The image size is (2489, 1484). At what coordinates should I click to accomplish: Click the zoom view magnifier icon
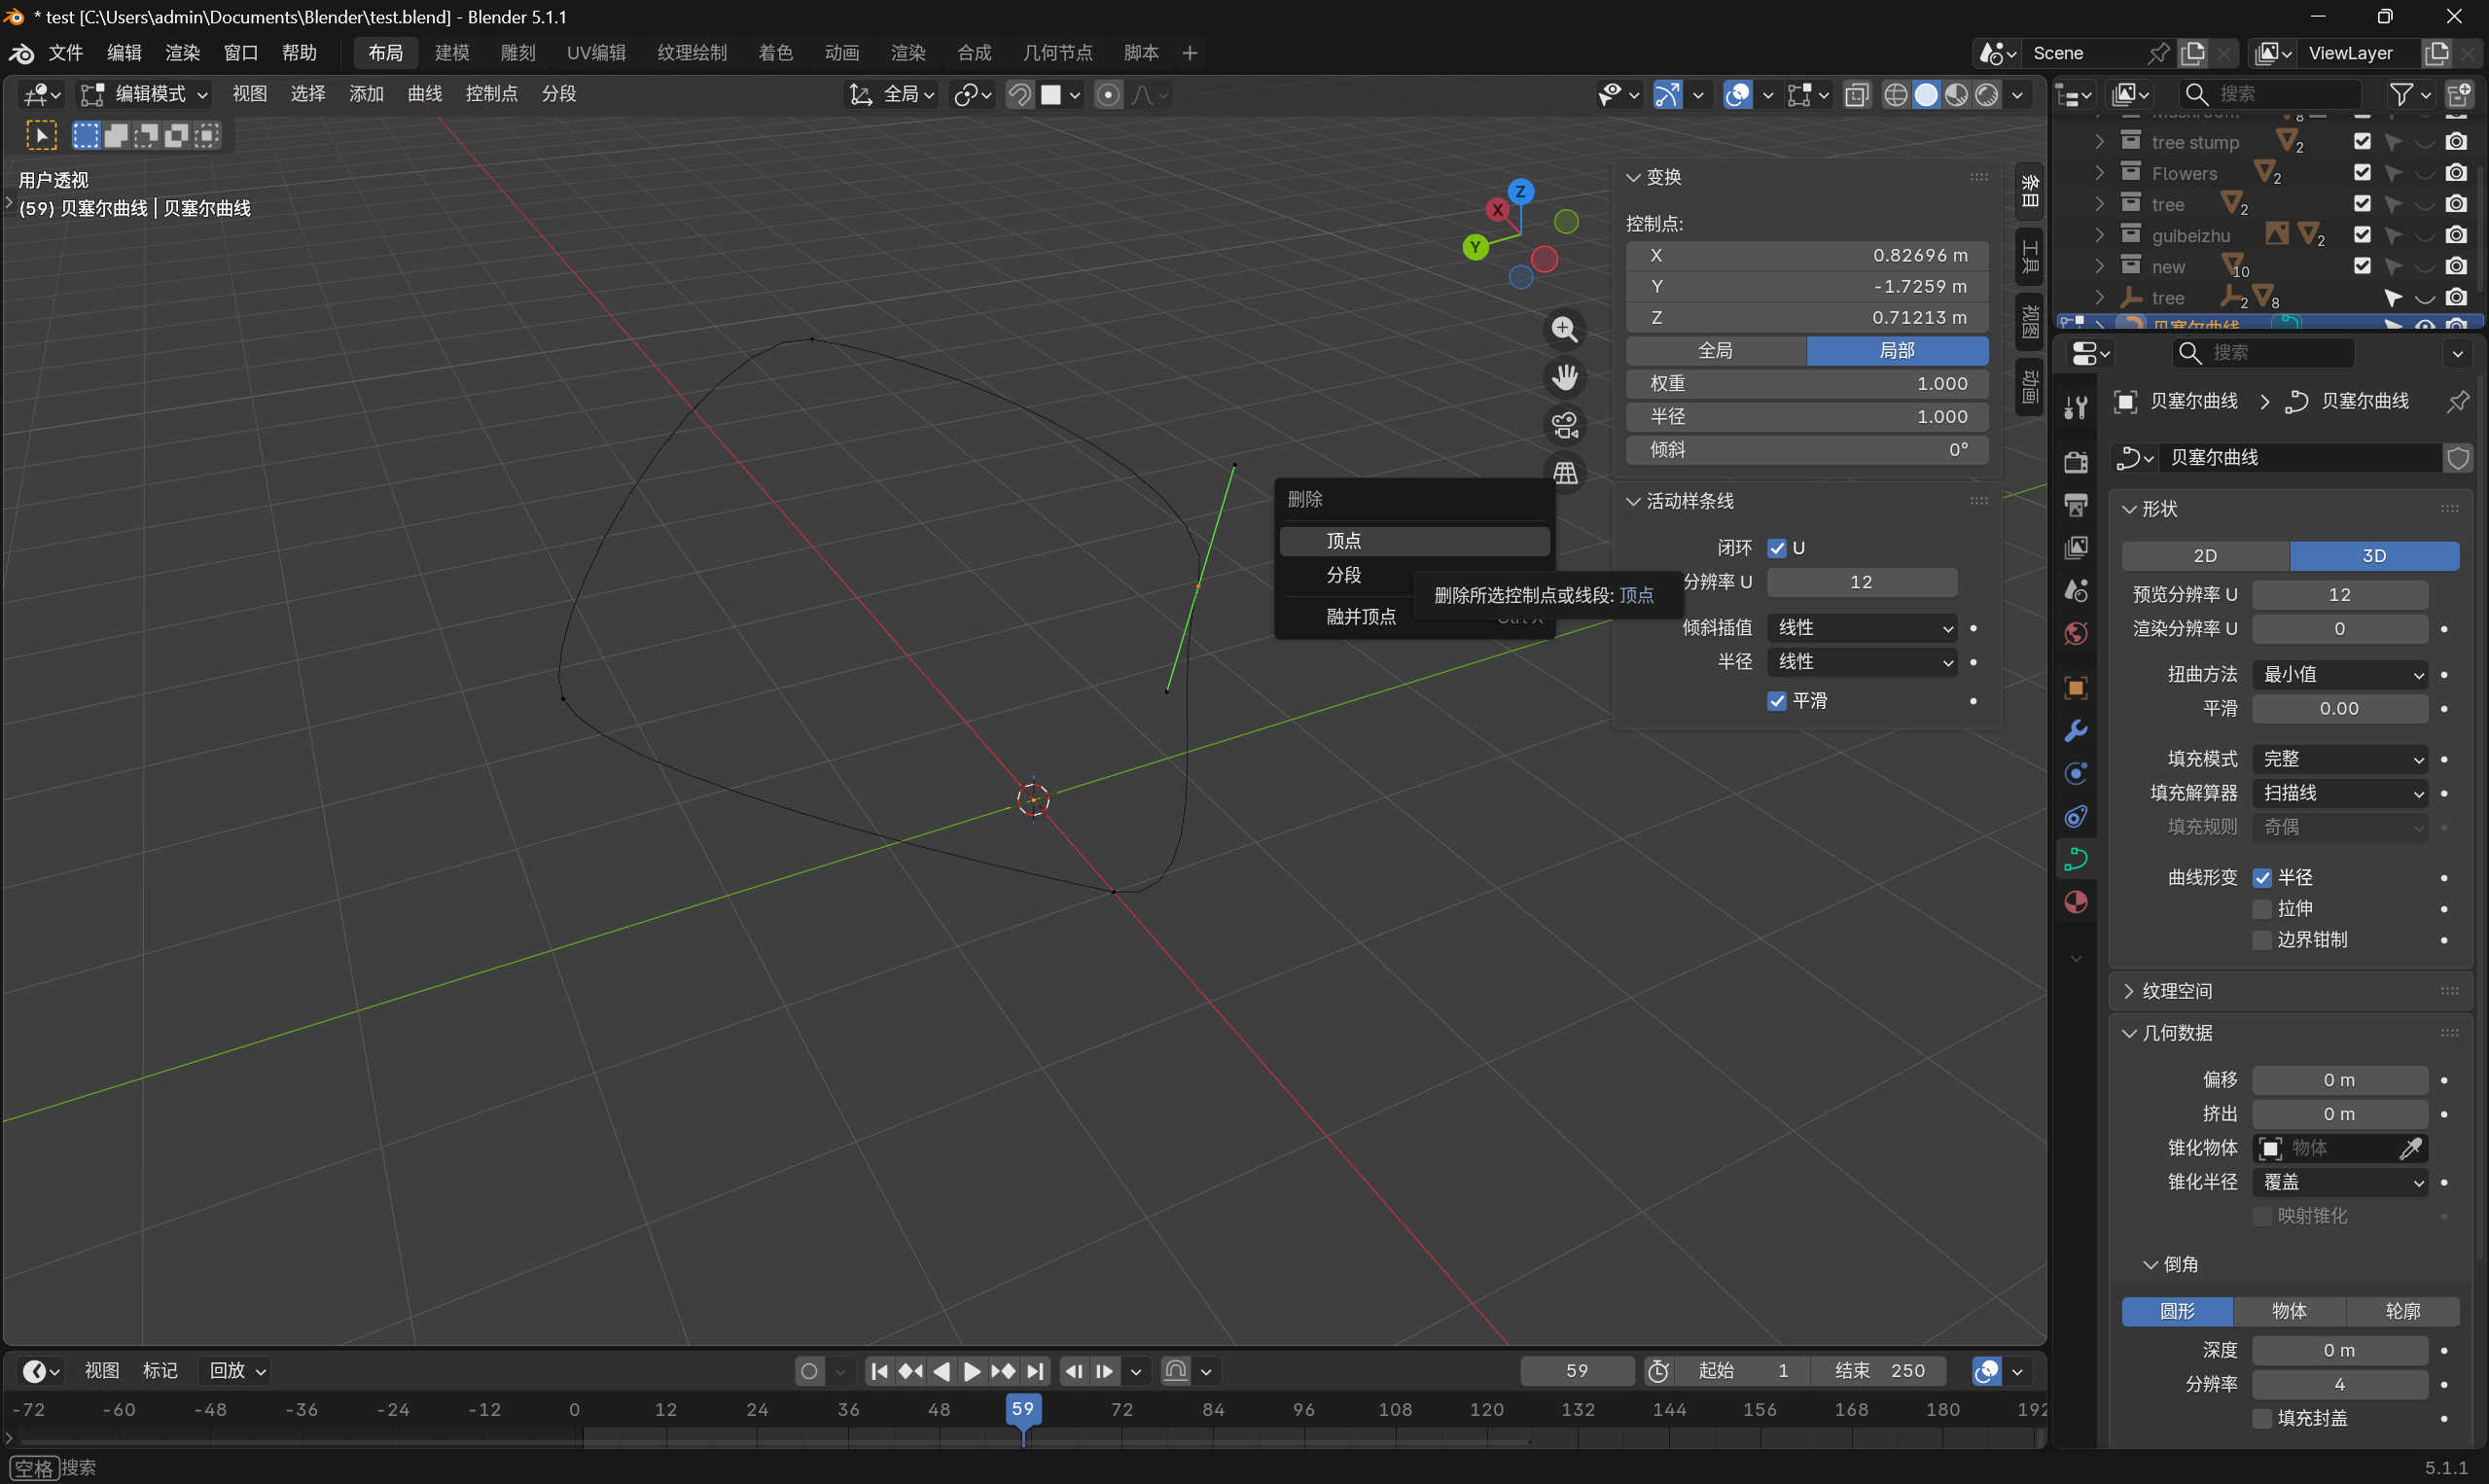[x=1565, y=329]
